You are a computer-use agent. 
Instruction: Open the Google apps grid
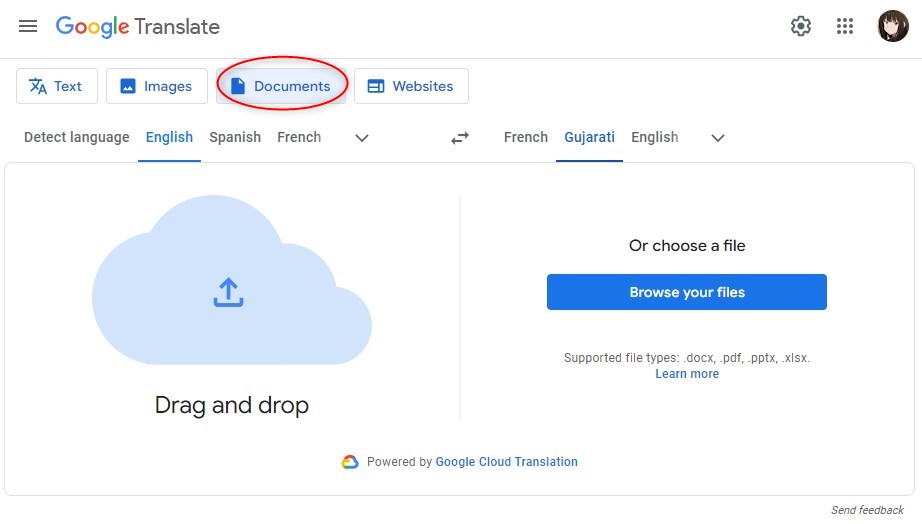844,26
